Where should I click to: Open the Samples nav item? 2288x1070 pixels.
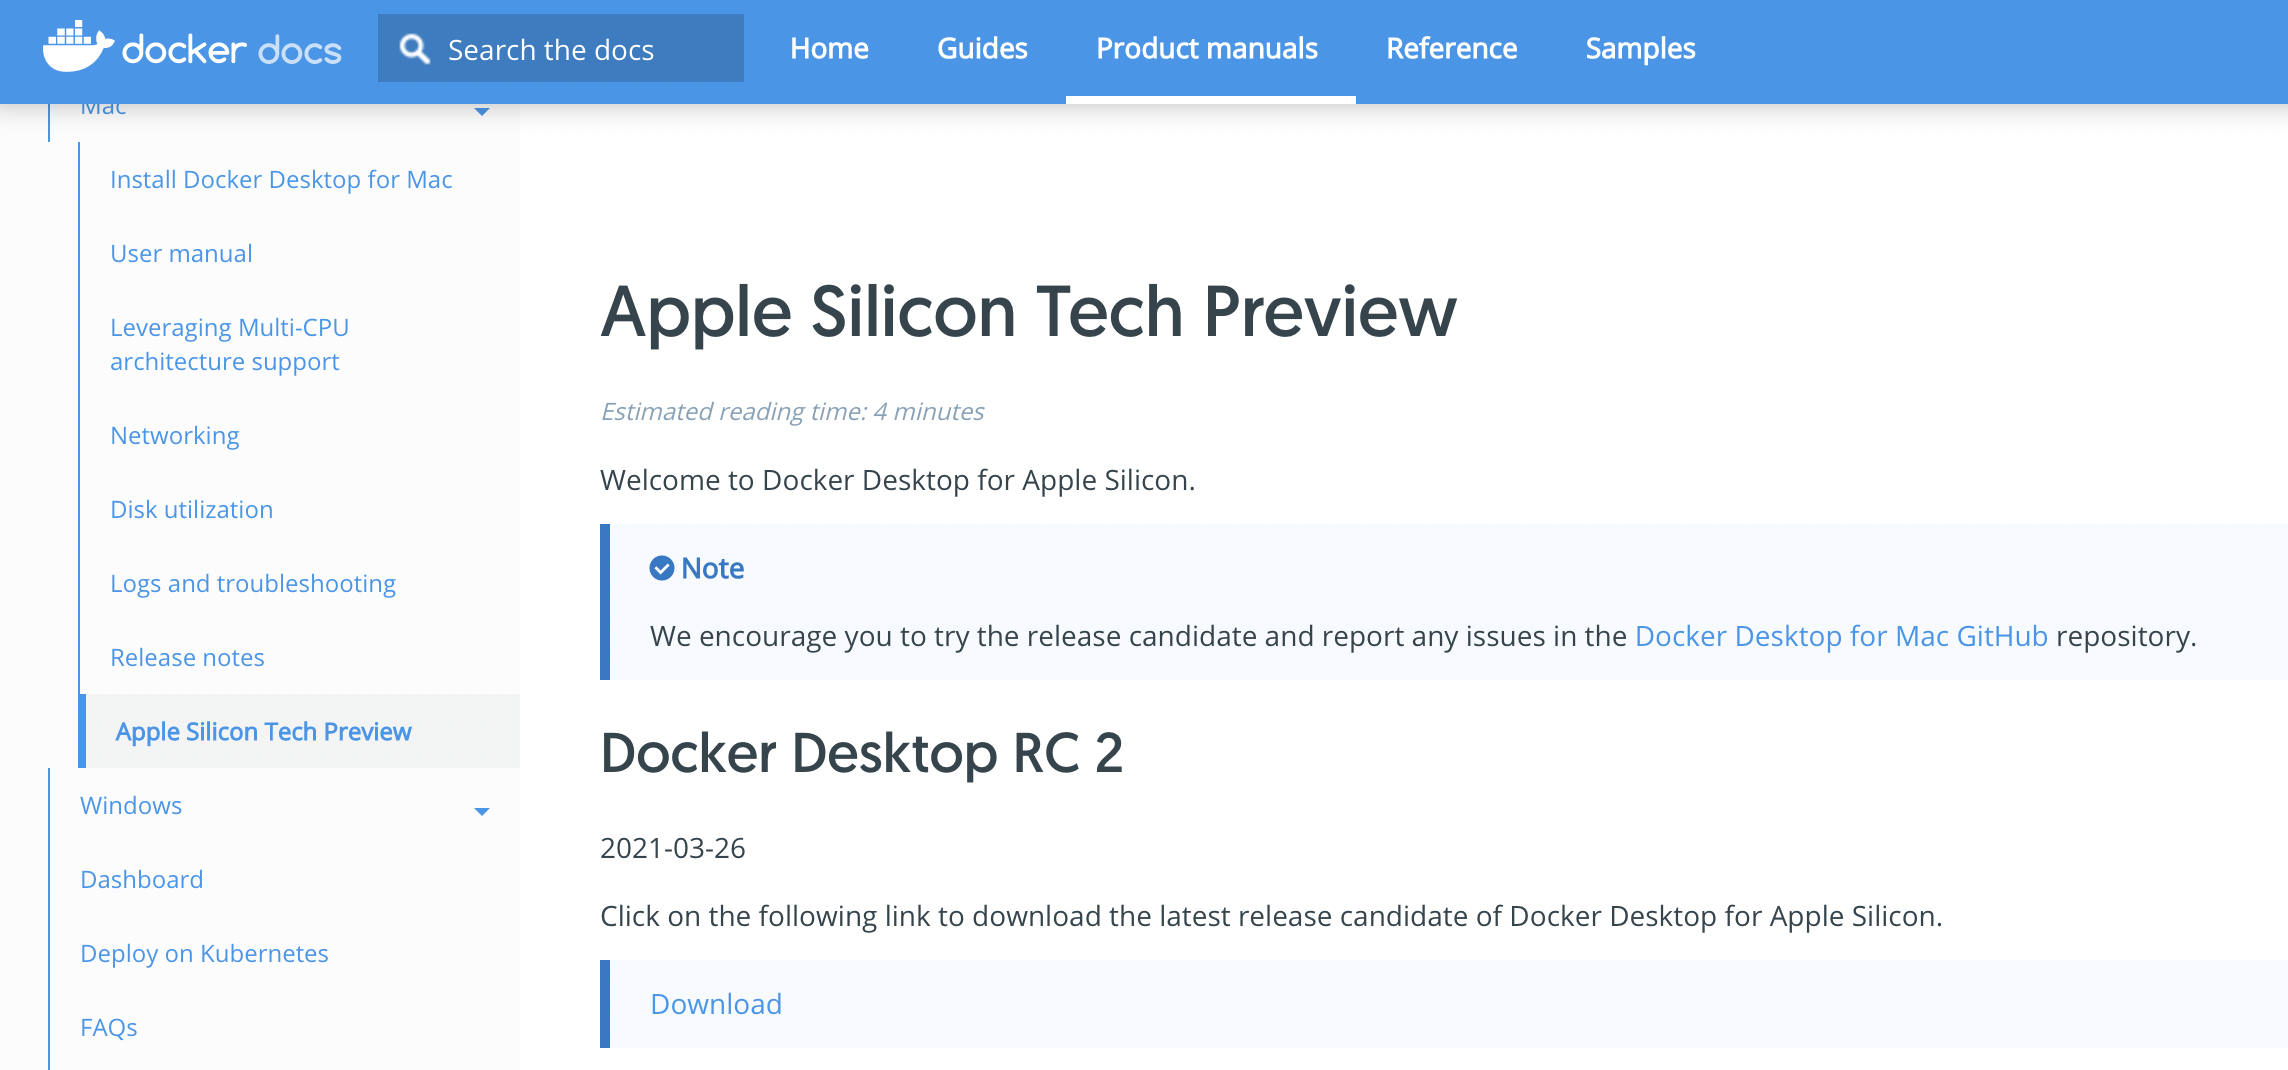pos(1640,48)
